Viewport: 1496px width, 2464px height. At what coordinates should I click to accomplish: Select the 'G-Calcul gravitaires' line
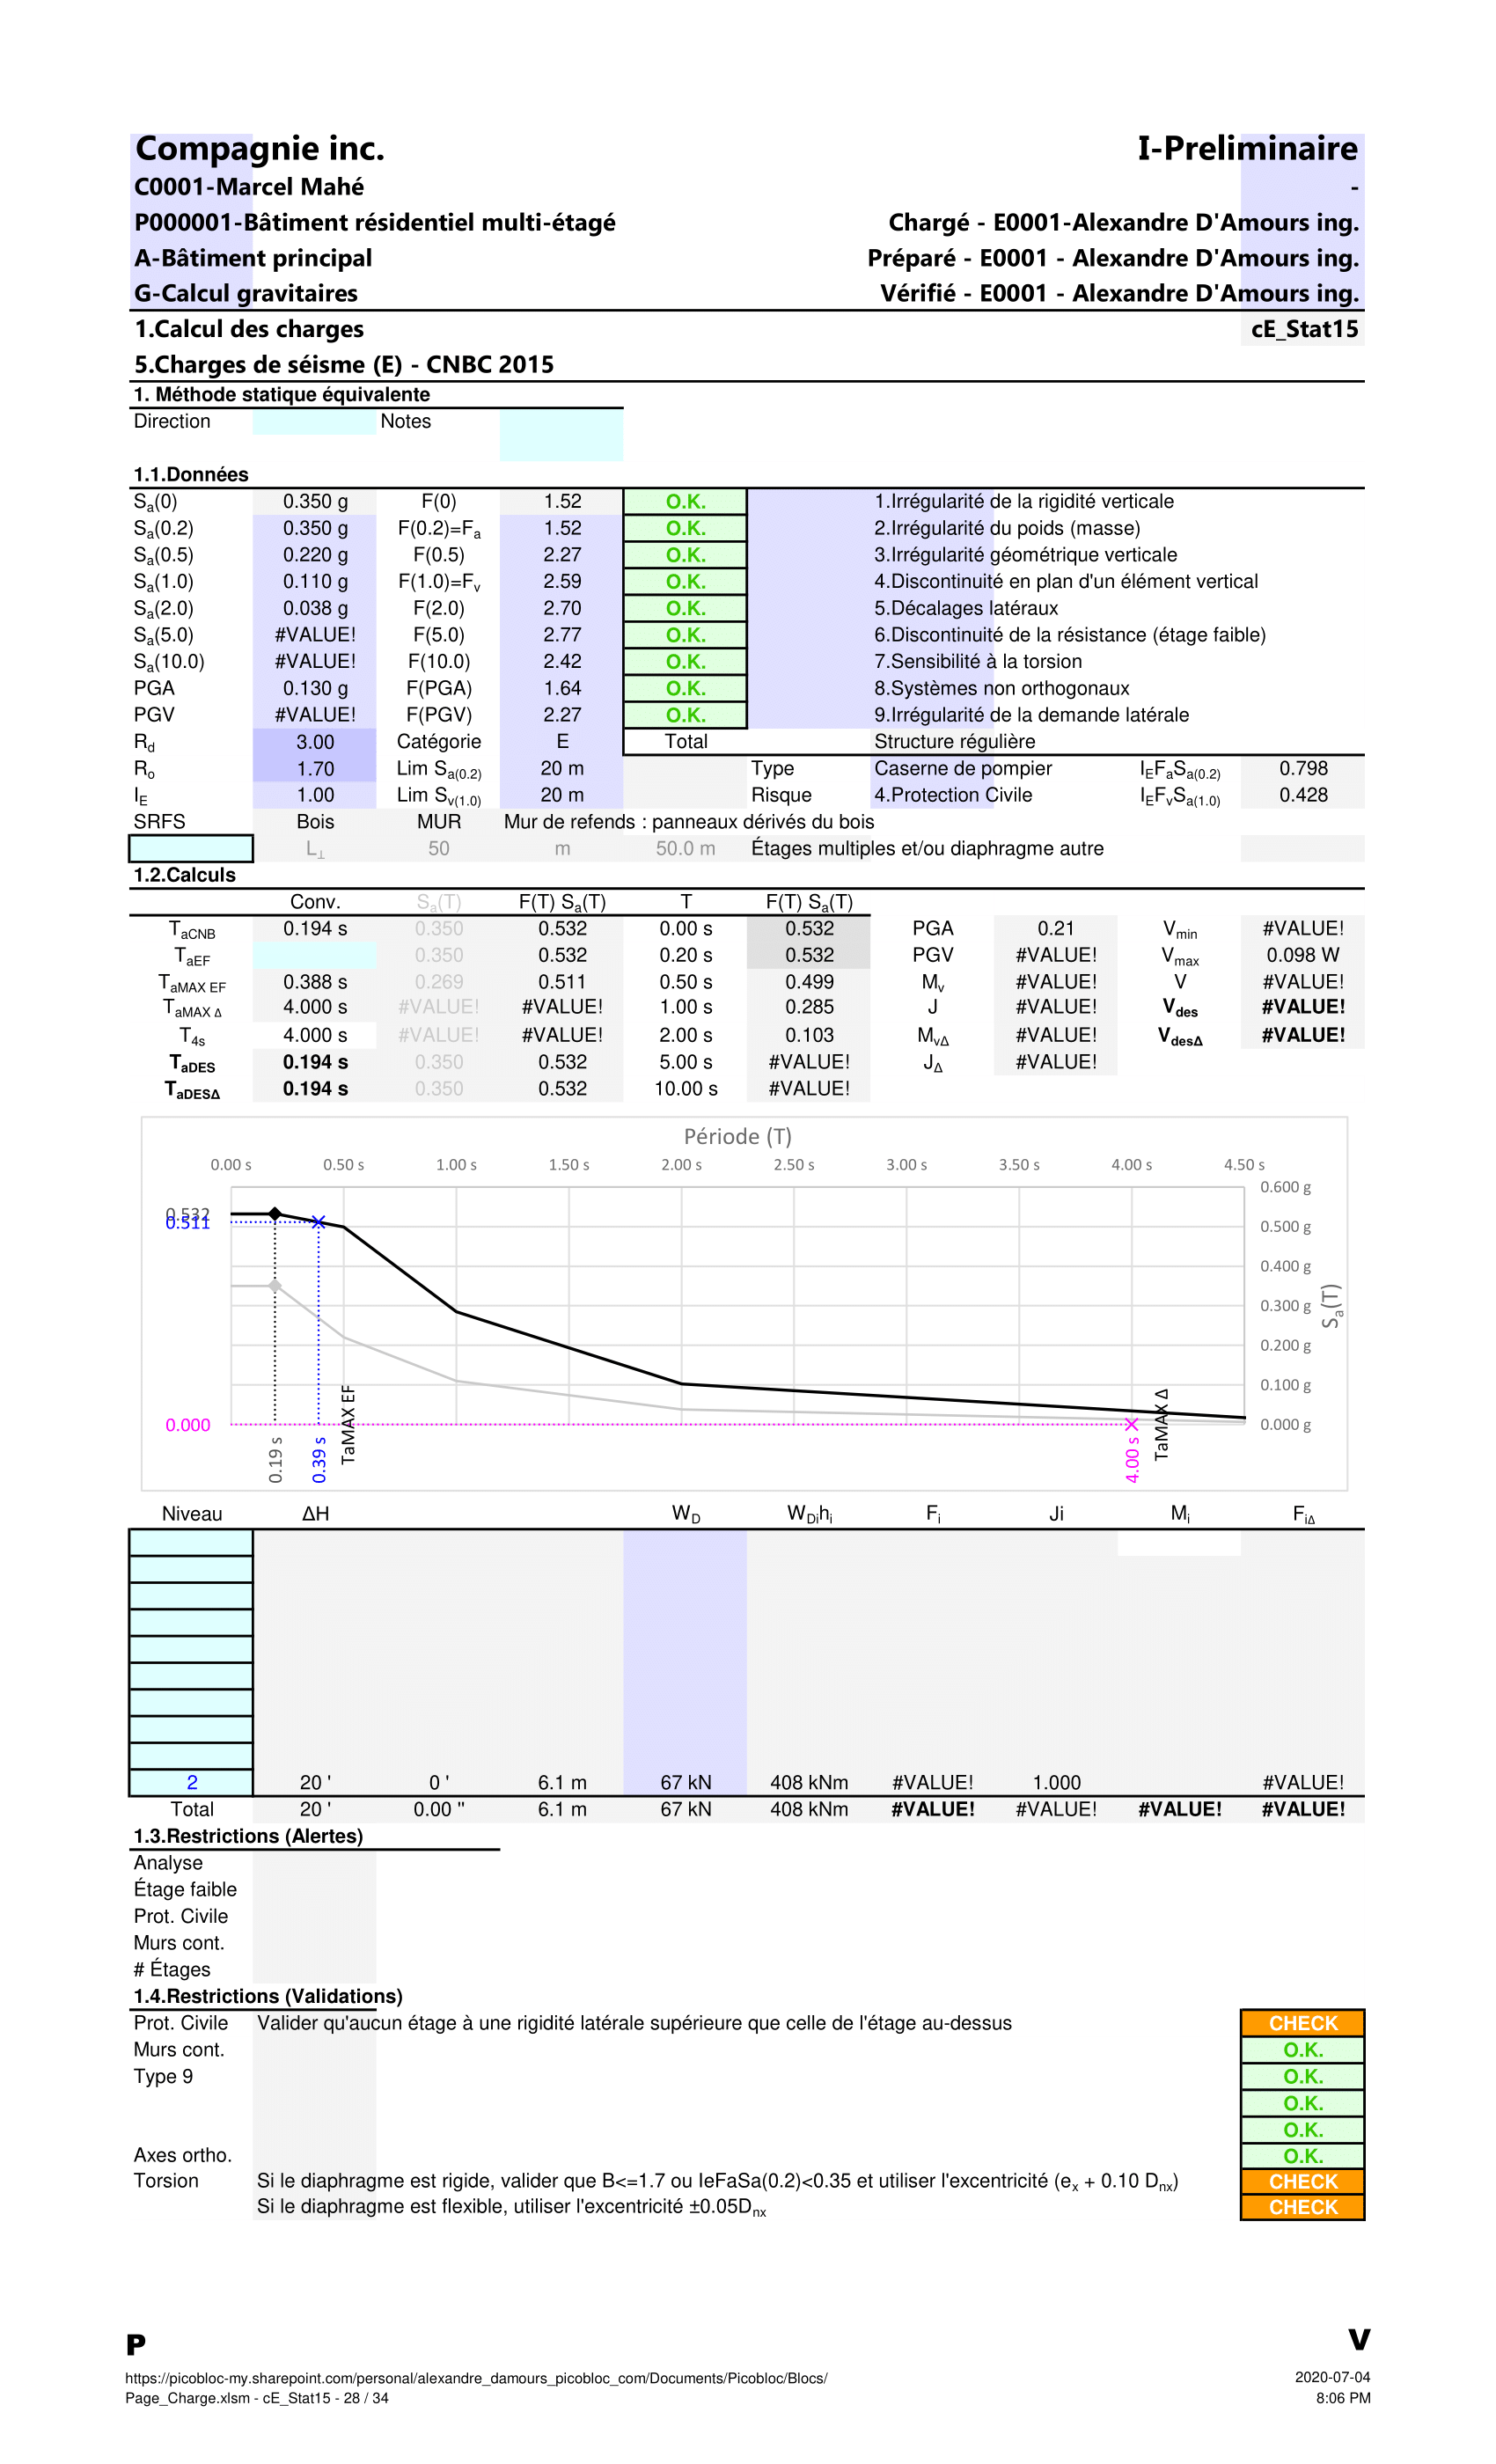(x=246, y=293)
